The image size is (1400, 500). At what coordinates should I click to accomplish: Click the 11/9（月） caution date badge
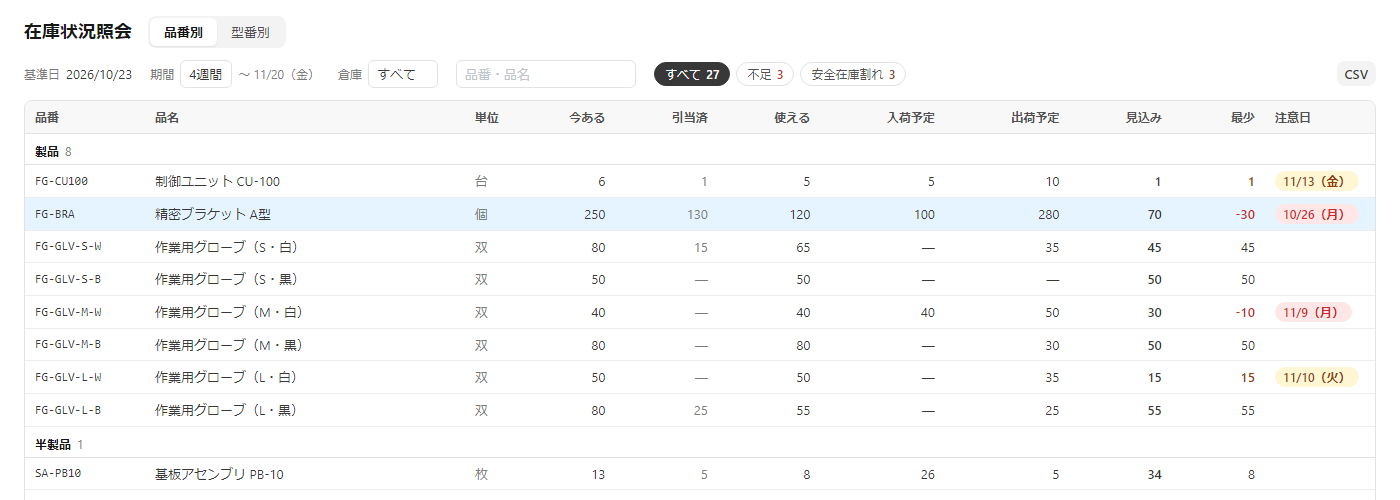coord(1313,313)
